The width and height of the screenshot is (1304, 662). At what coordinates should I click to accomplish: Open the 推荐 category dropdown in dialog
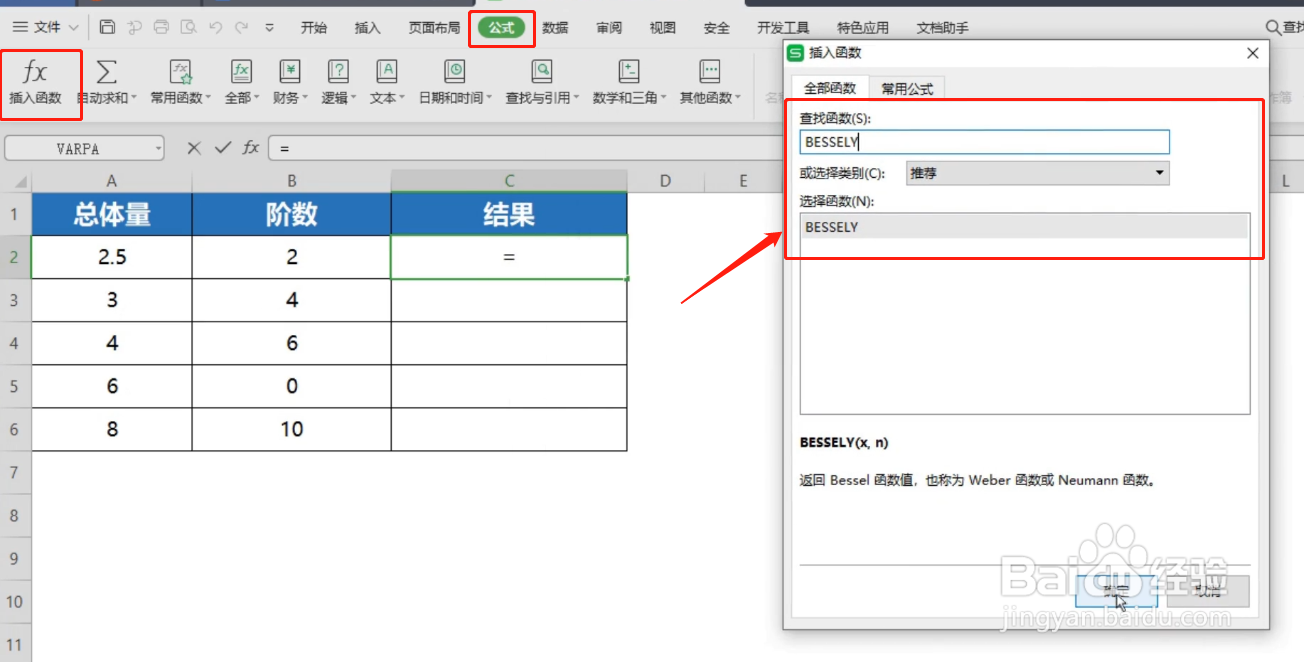pos(1159,172)
